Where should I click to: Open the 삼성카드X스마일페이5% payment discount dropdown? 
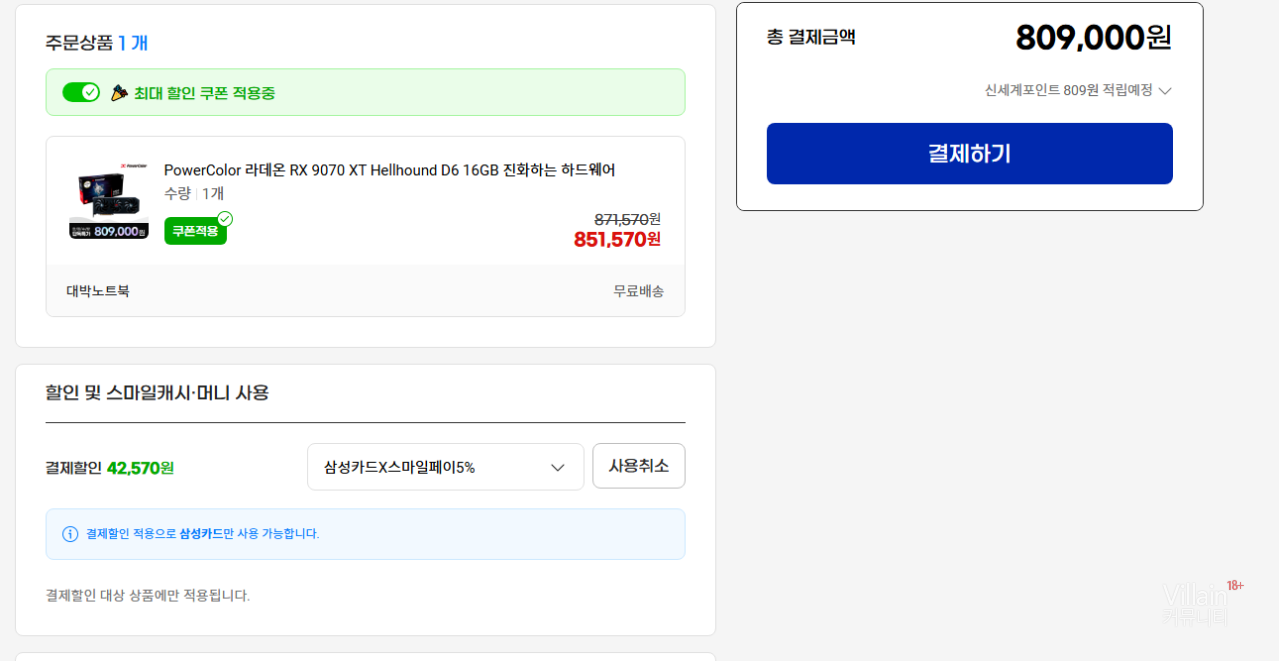(445, 467)
